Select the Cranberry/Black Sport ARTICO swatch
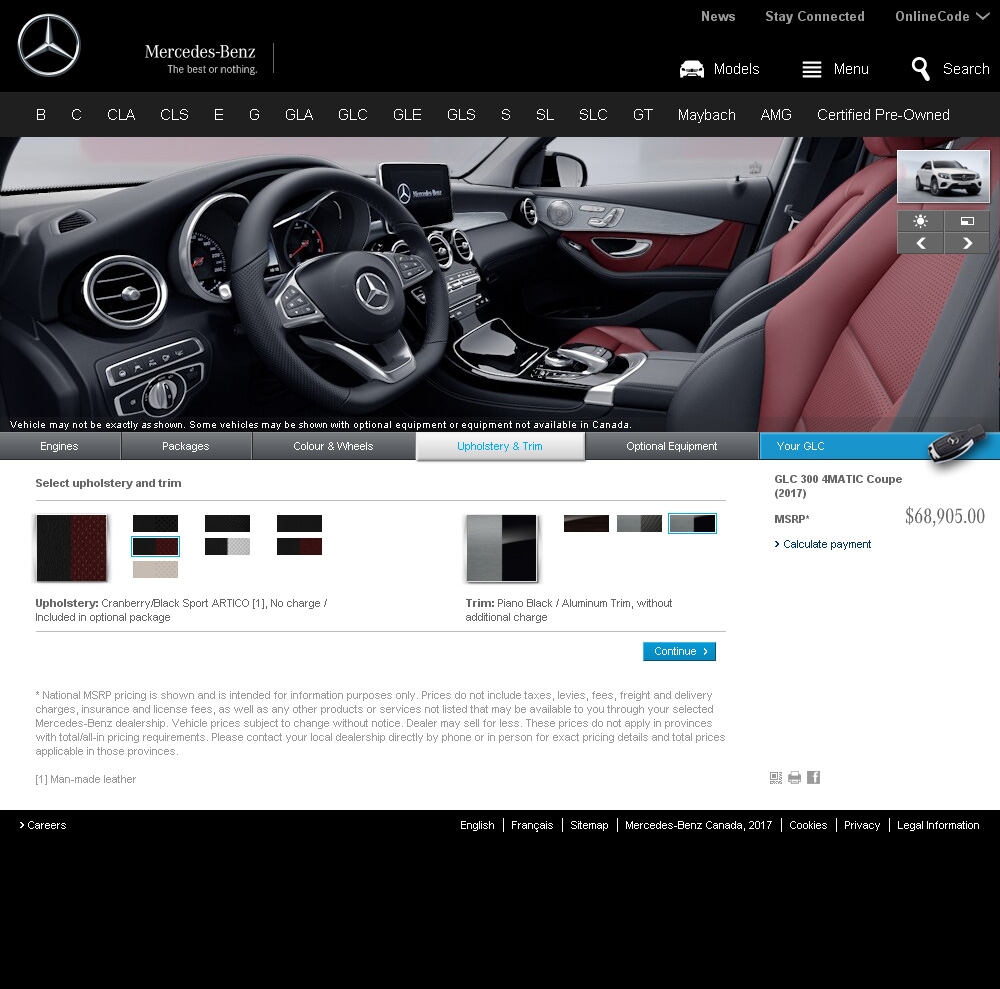Image resolution: width=1000 pixels, height=989 pixels. click(156, 546)
